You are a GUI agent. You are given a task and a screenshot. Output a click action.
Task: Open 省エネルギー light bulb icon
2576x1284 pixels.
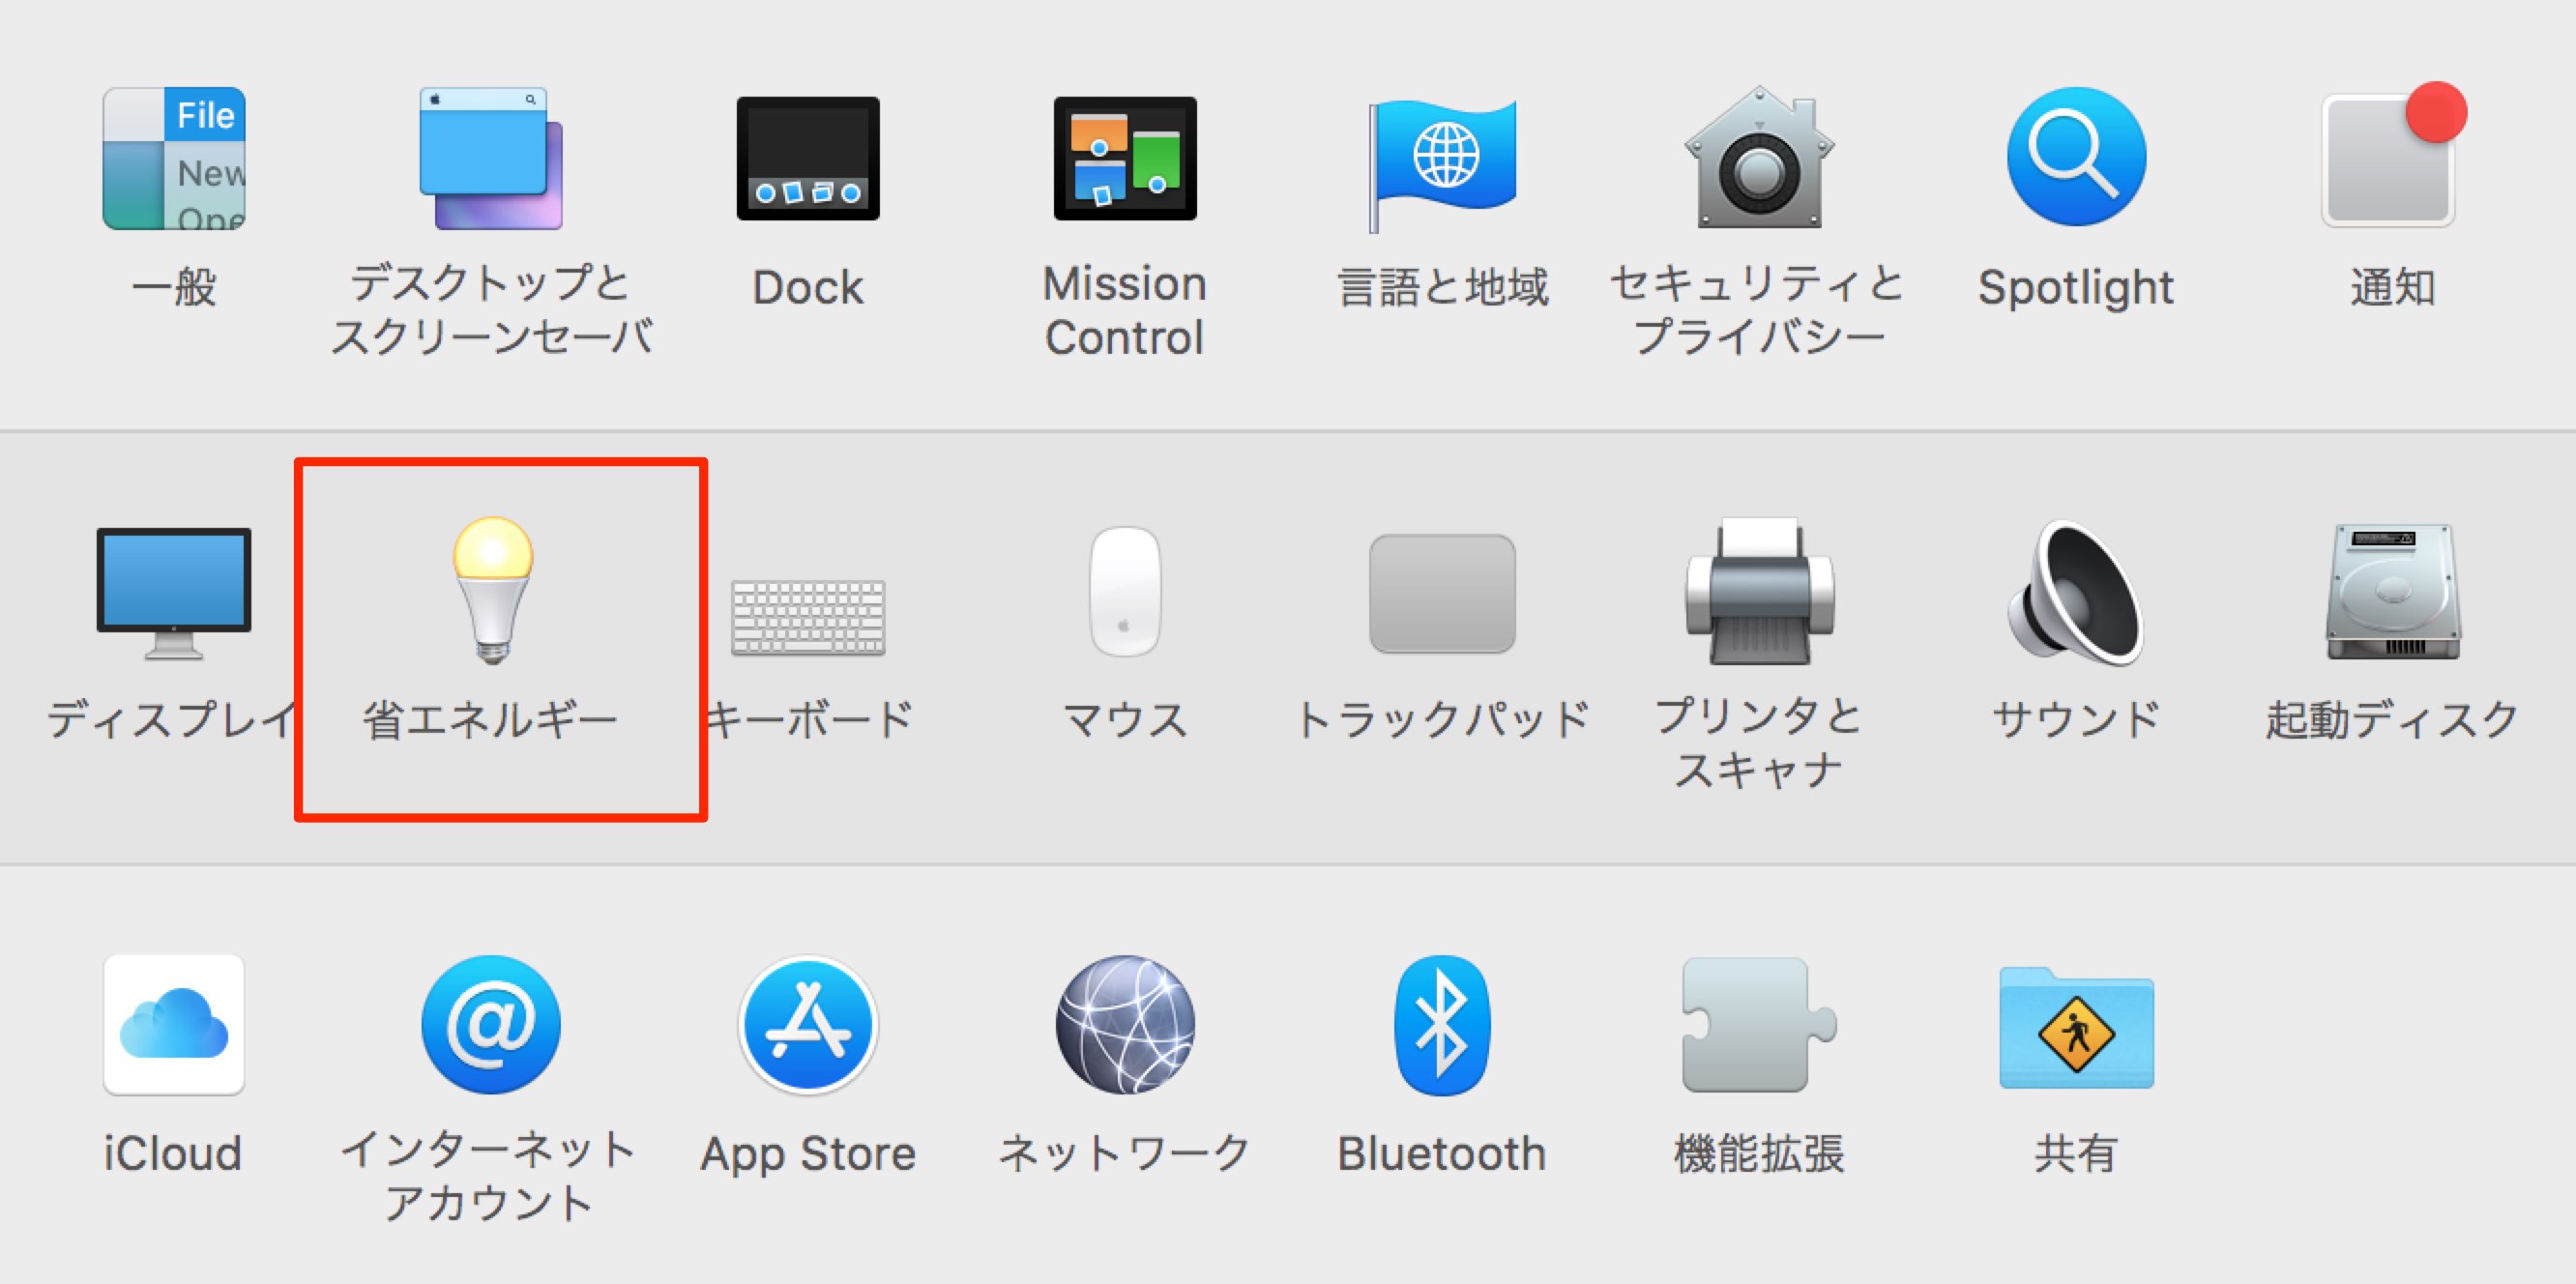[x=492, y=590]
